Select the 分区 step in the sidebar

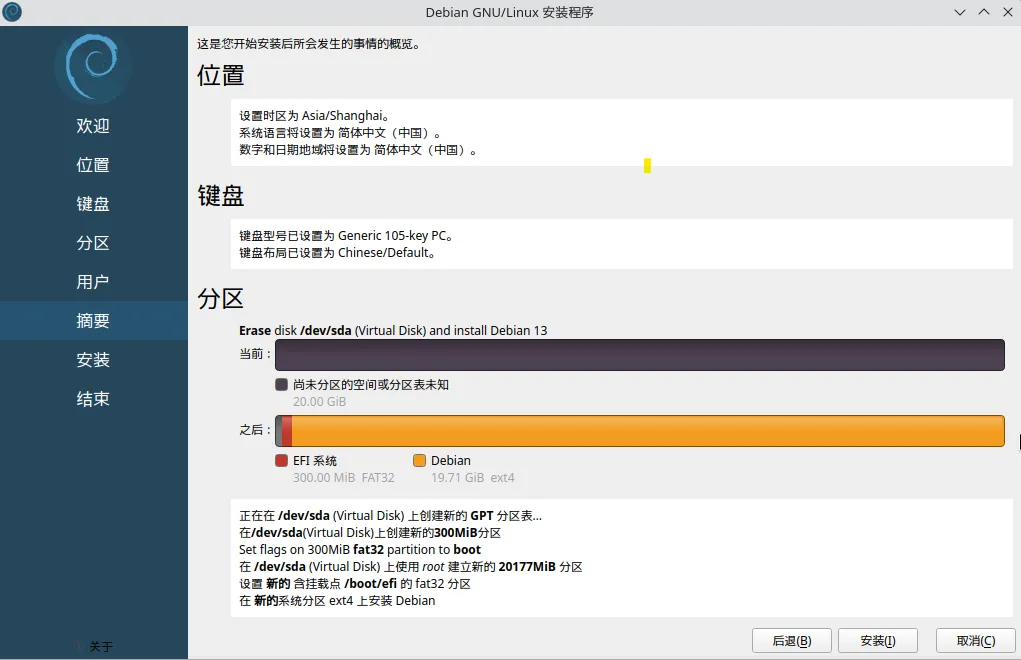[93, 243]
